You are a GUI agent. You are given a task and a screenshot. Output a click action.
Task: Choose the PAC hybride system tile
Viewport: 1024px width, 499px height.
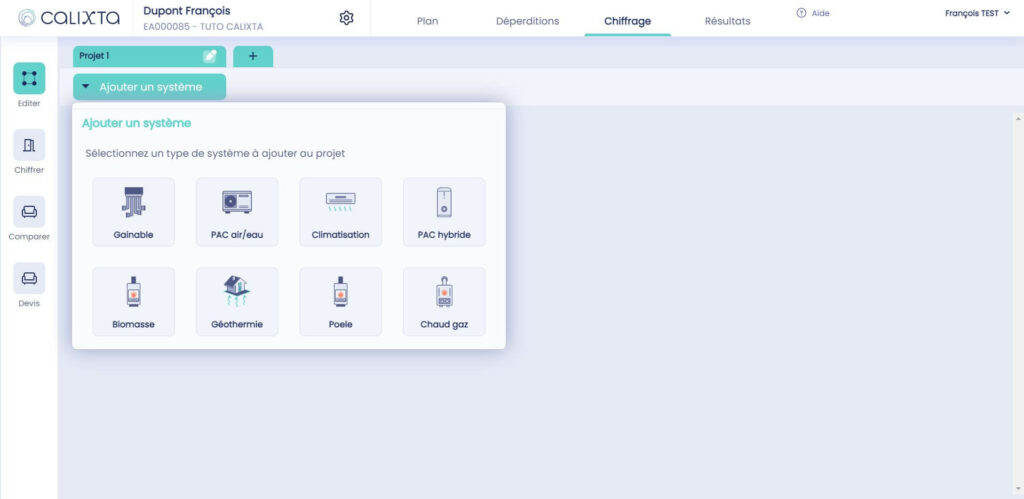444,212
